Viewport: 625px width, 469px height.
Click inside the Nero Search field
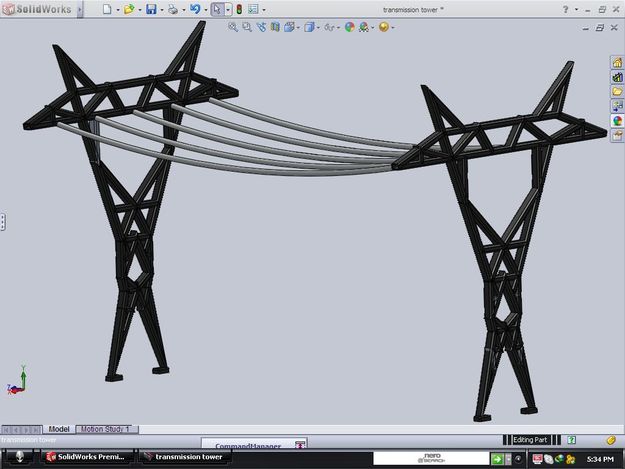point(431,458)
